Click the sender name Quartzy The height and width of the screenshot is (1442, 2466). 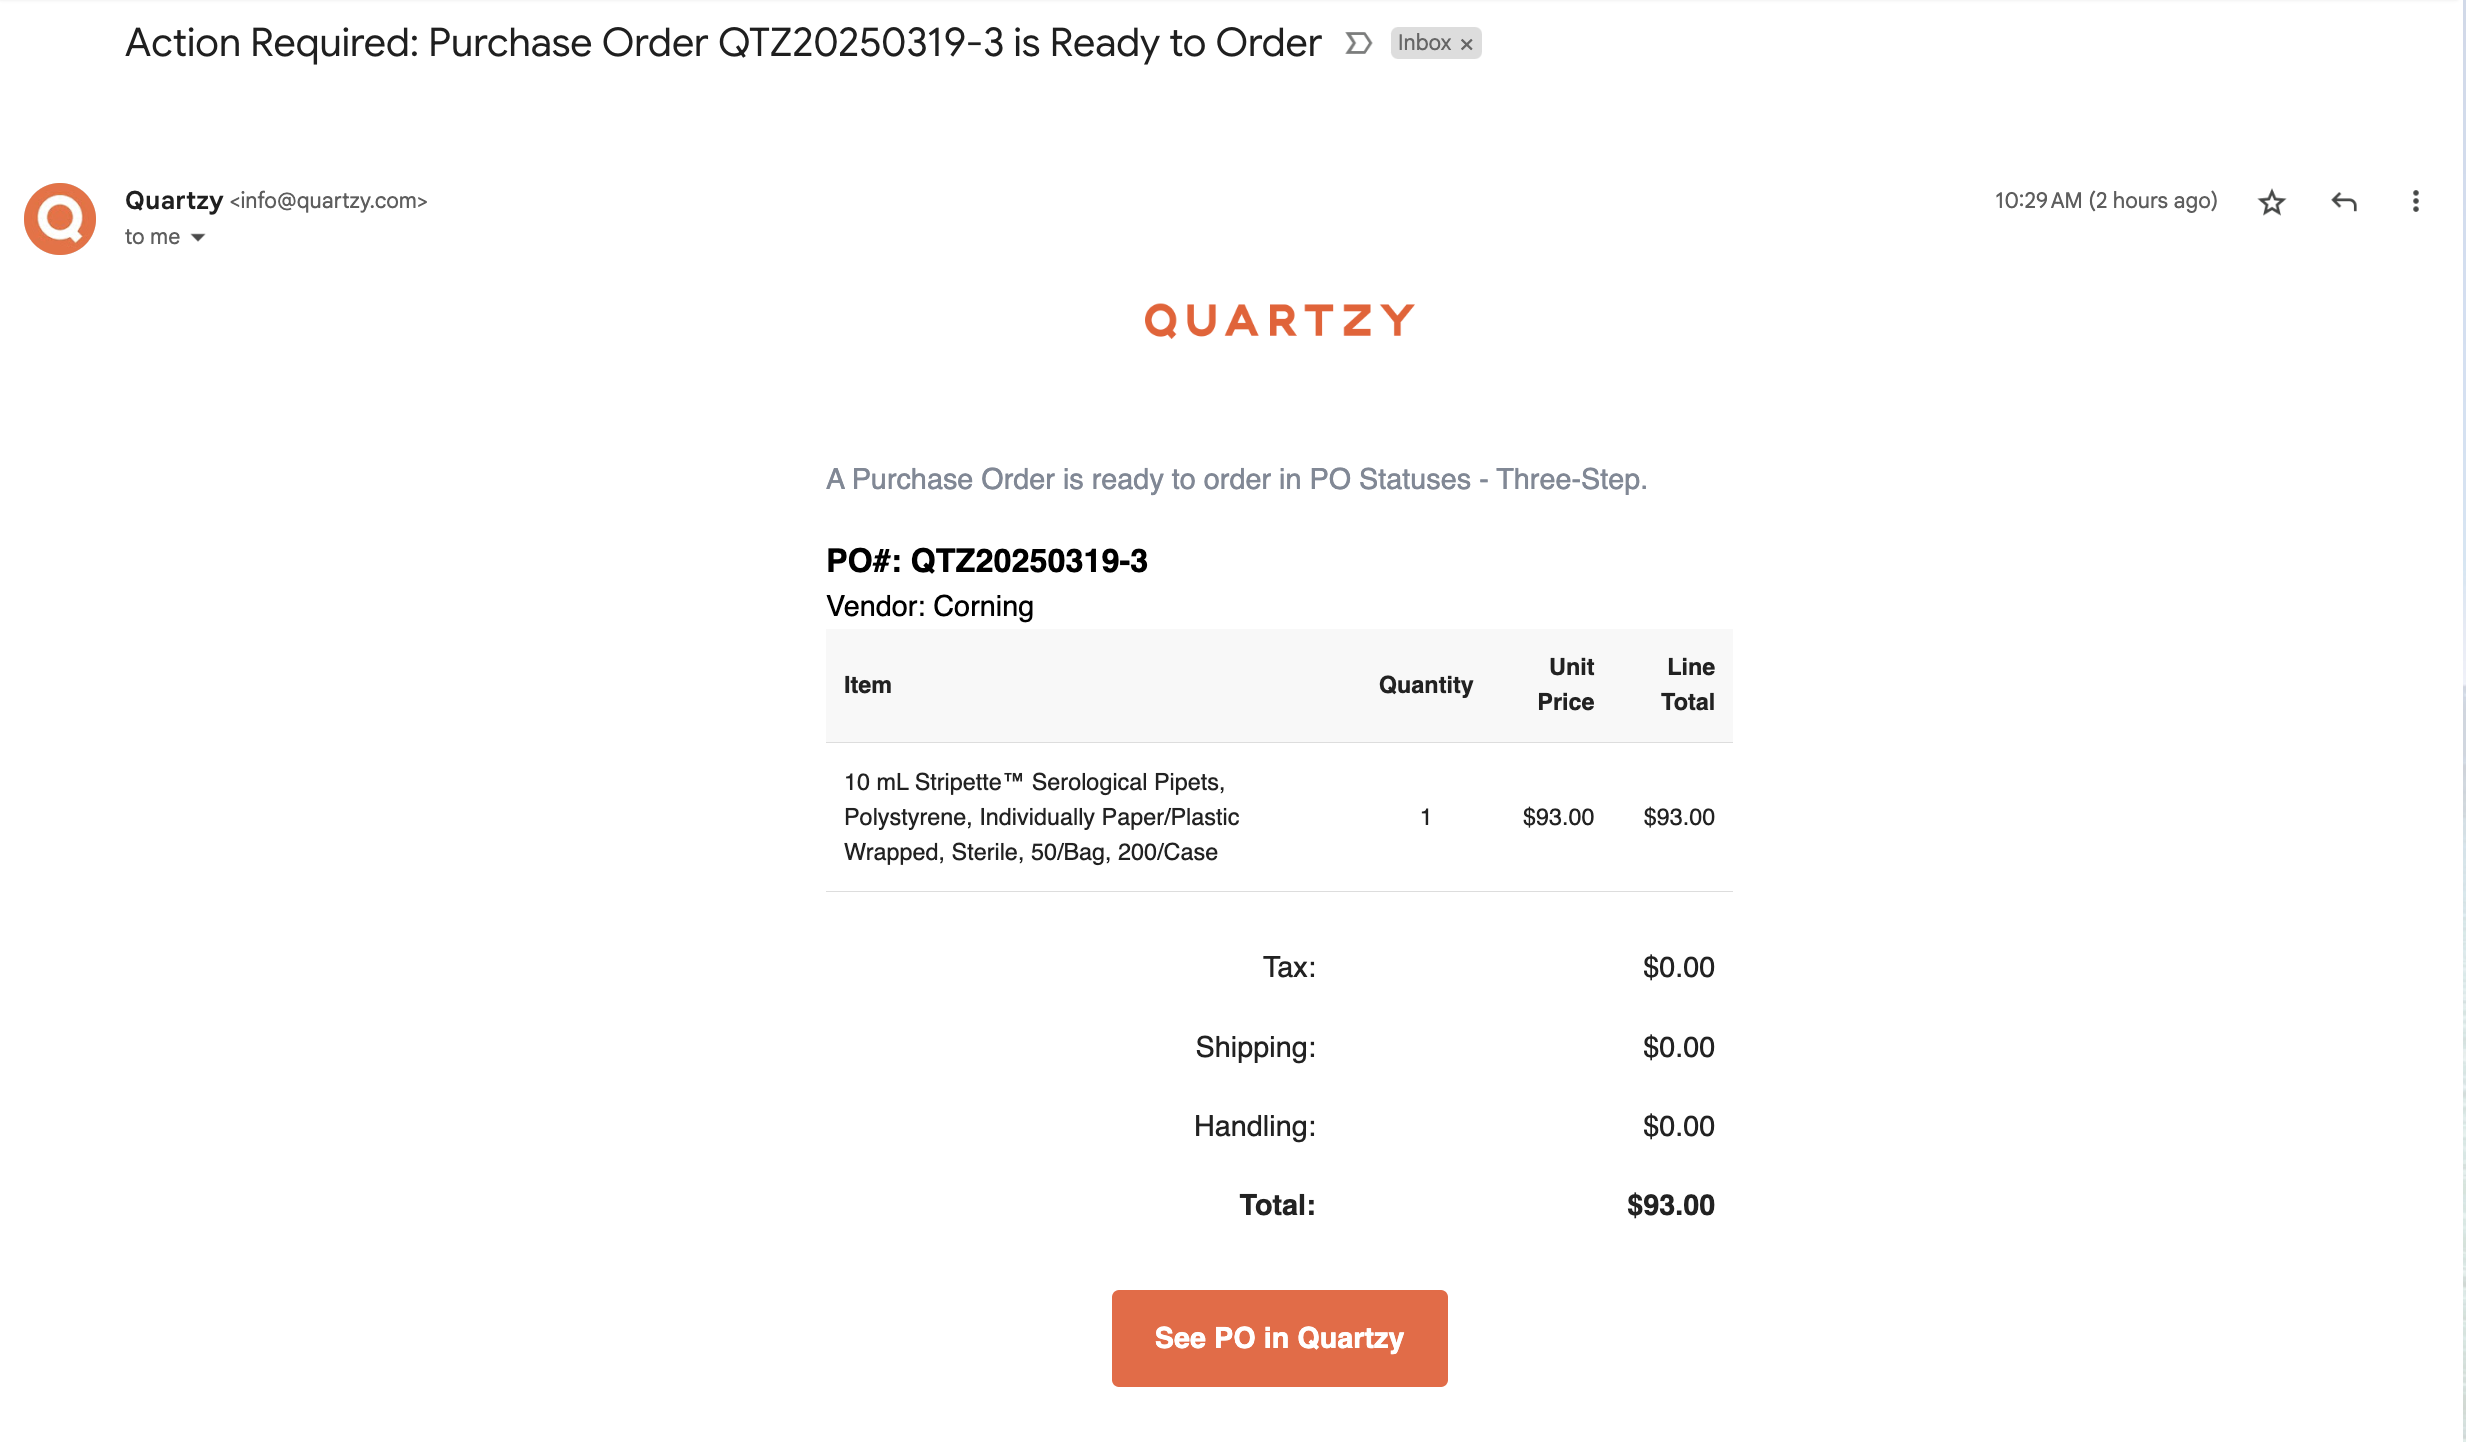(174, 200)
